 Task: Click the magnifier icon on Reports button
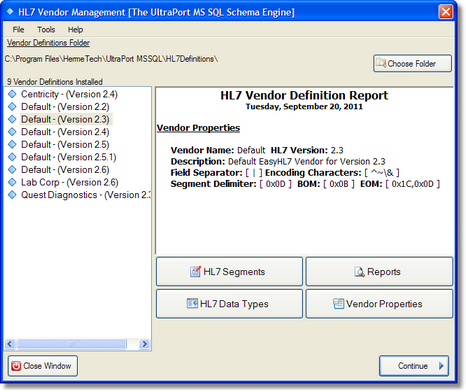click(359, 272)
